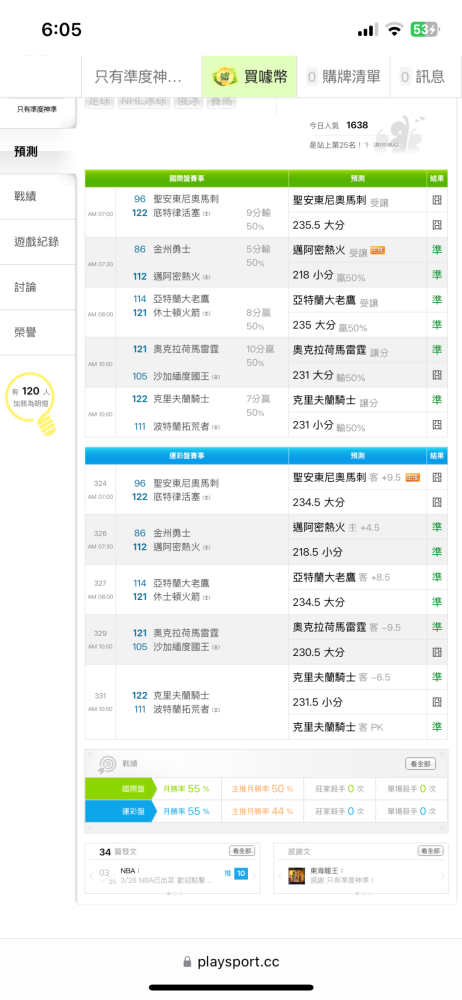Image resolution: width=462 pixels, height=1000 pixels.
Task: Click 看全部 next to 34 篇發文
Action: [242, 851]
